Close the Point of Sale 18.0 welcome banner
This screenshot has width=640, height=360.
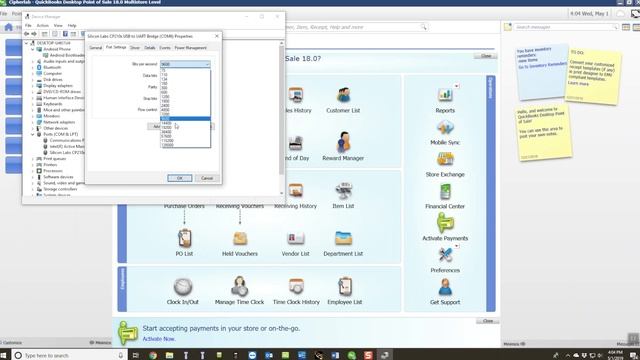click(486, 56)
